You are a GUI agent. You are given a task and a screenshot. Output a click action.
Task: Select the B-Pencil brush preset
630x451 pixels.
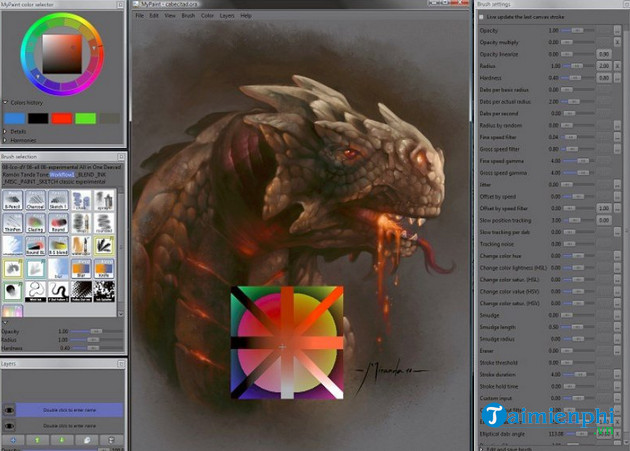point(12,200)
